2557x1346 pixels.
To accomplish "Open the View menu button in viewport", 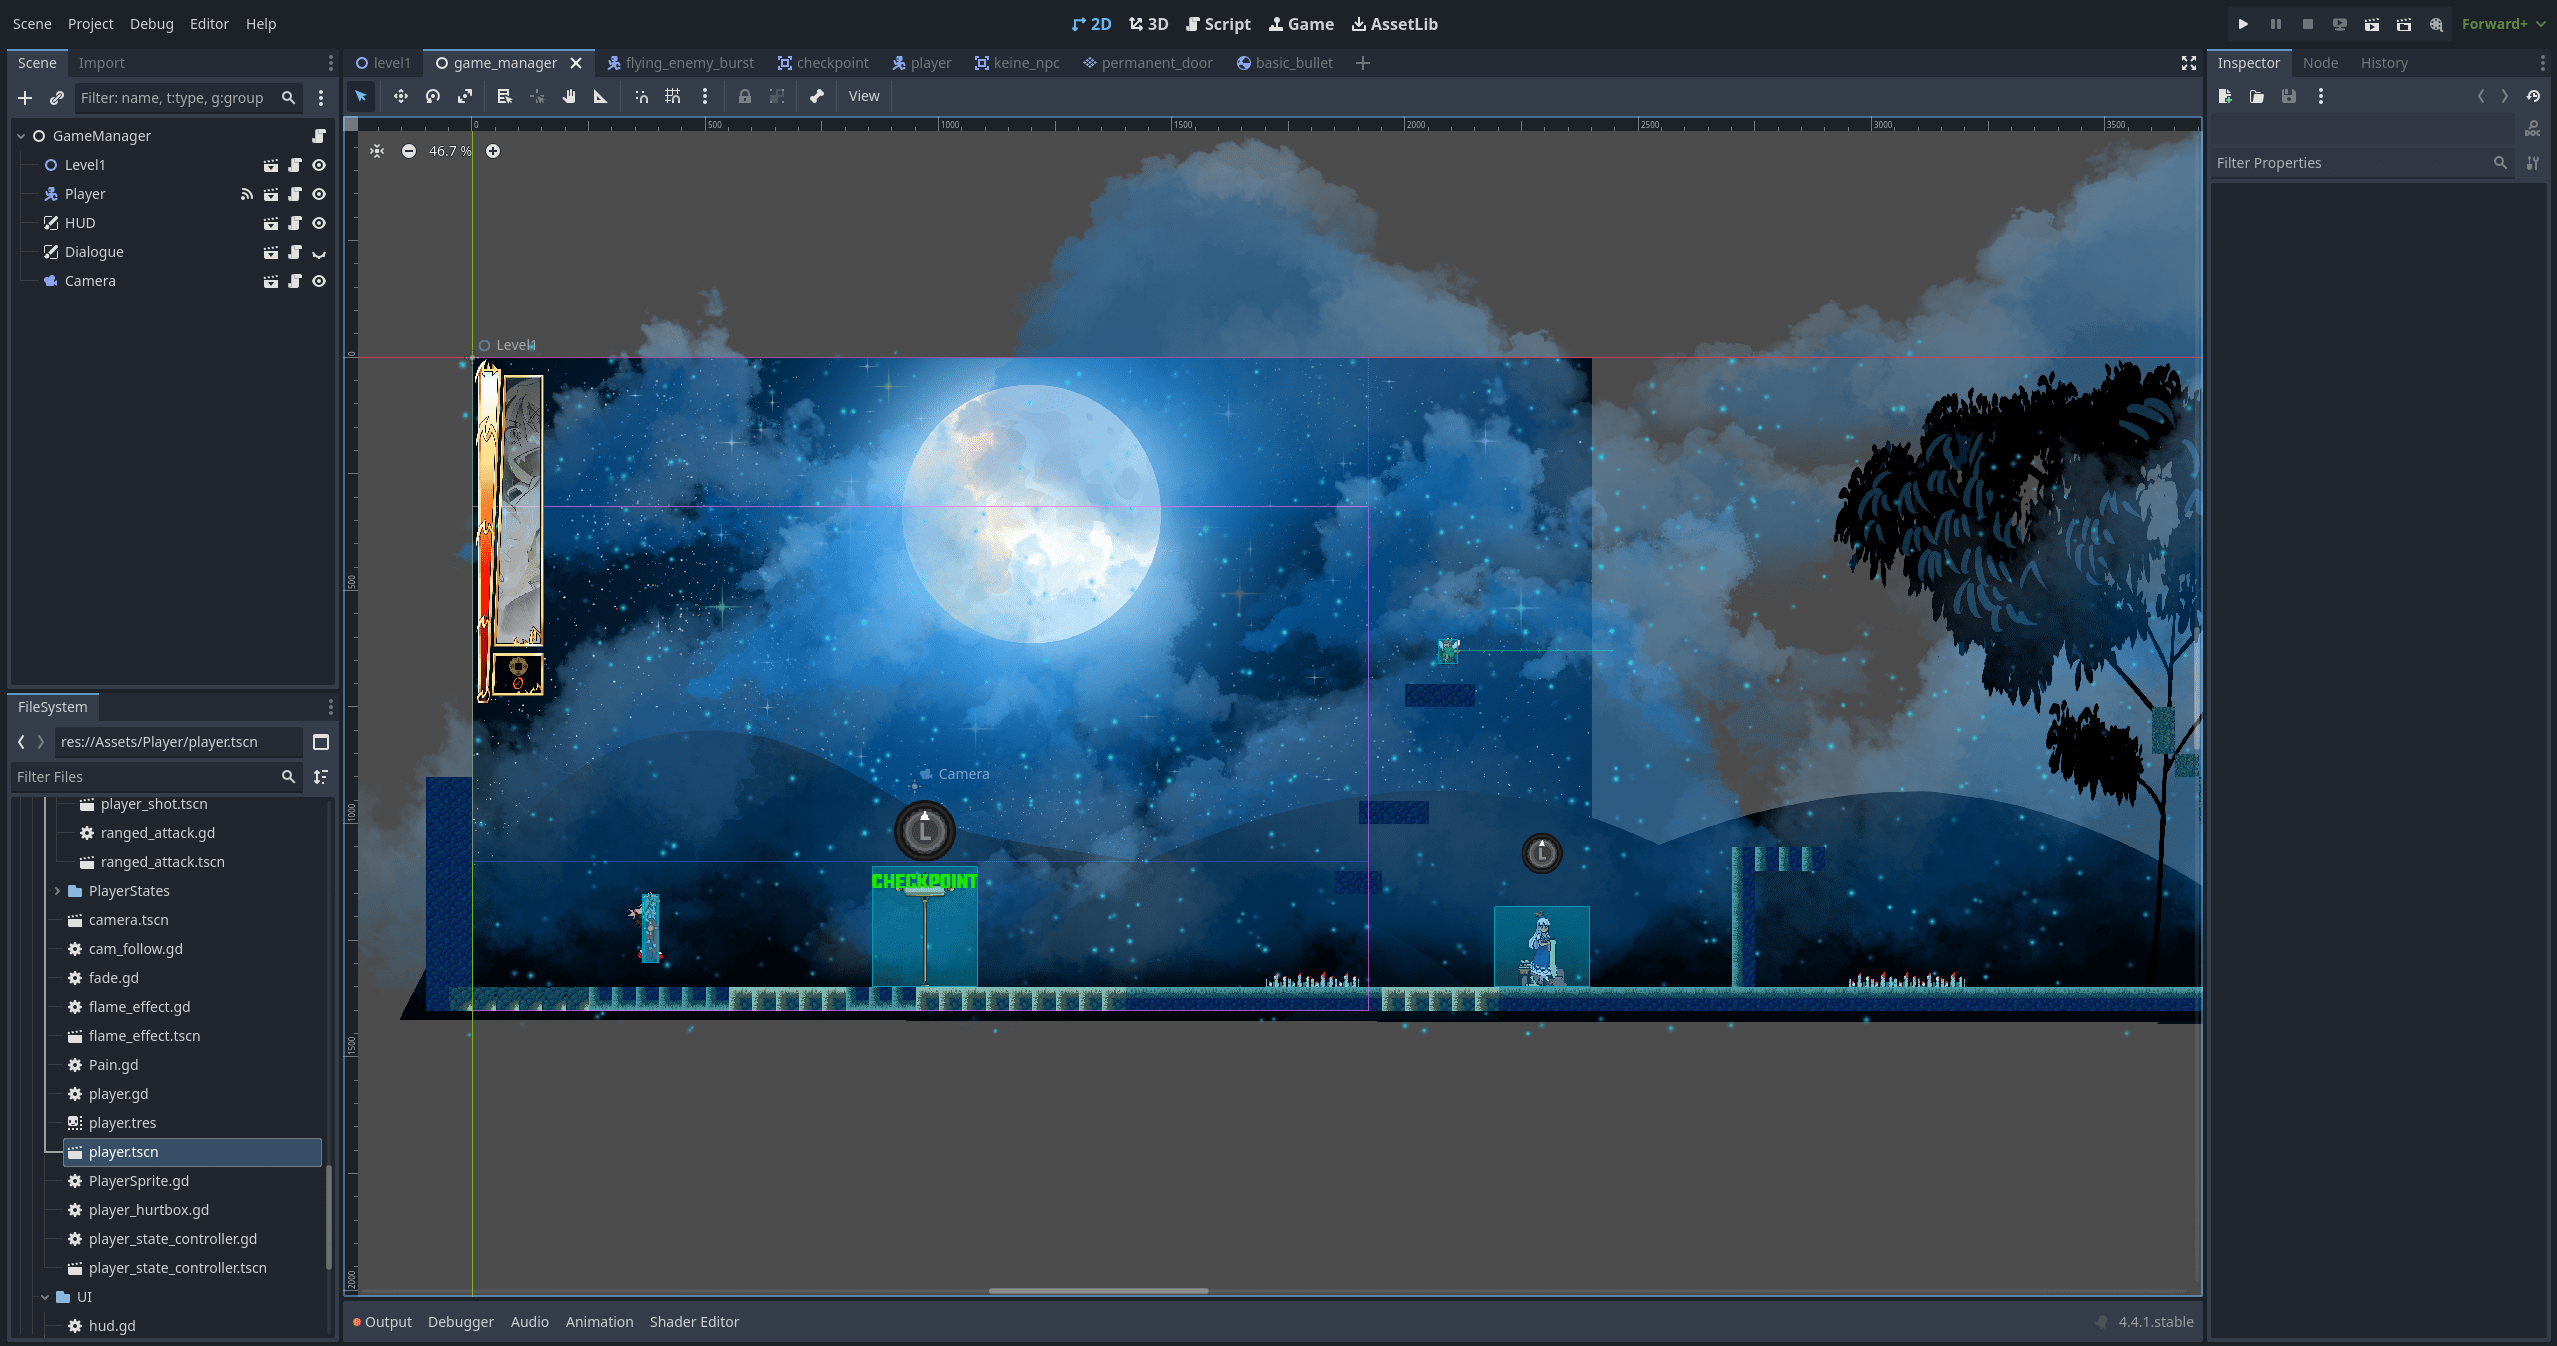I will tap(863, 96).
